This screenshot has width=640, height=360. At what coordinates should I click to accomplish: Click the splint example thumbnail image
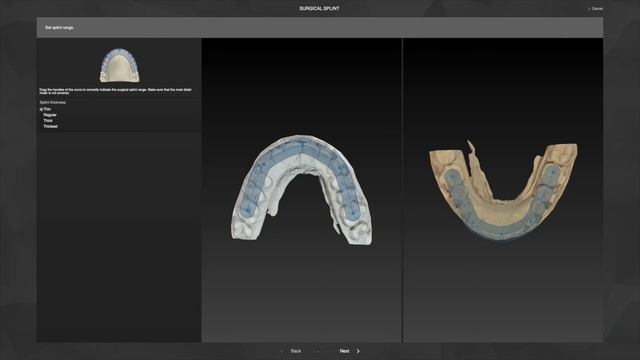[x=120, y=65]
